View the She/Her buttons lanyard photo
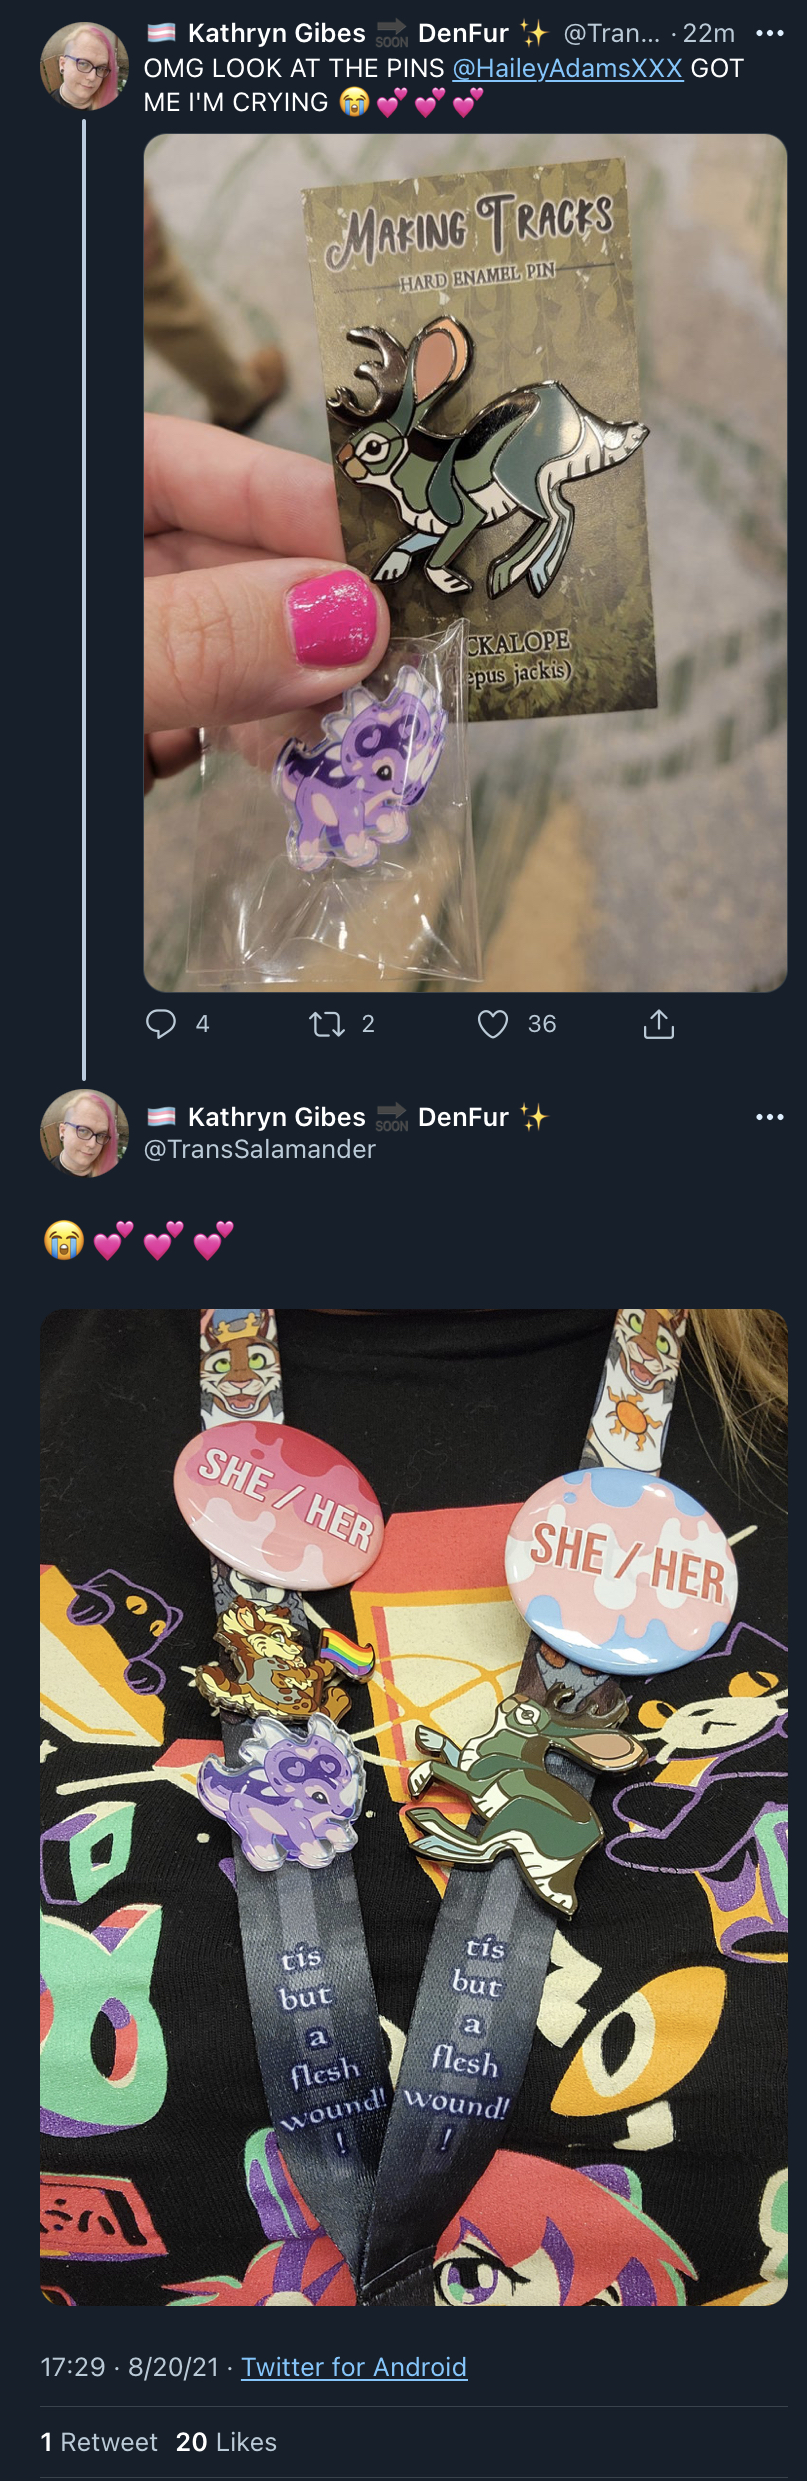 [x=414, y=1808]
